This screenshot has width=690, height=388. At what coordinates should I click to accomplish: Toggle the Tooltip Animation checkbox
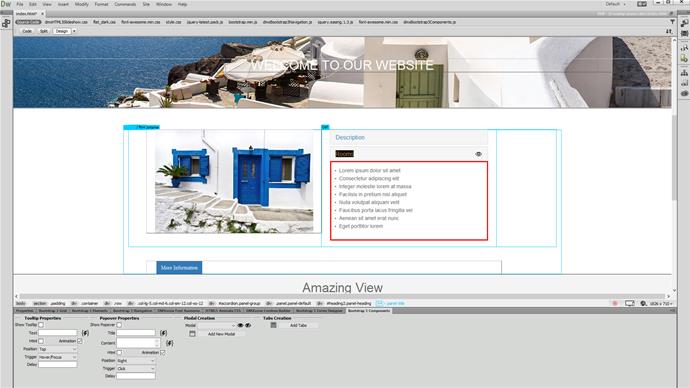(80, 341)
